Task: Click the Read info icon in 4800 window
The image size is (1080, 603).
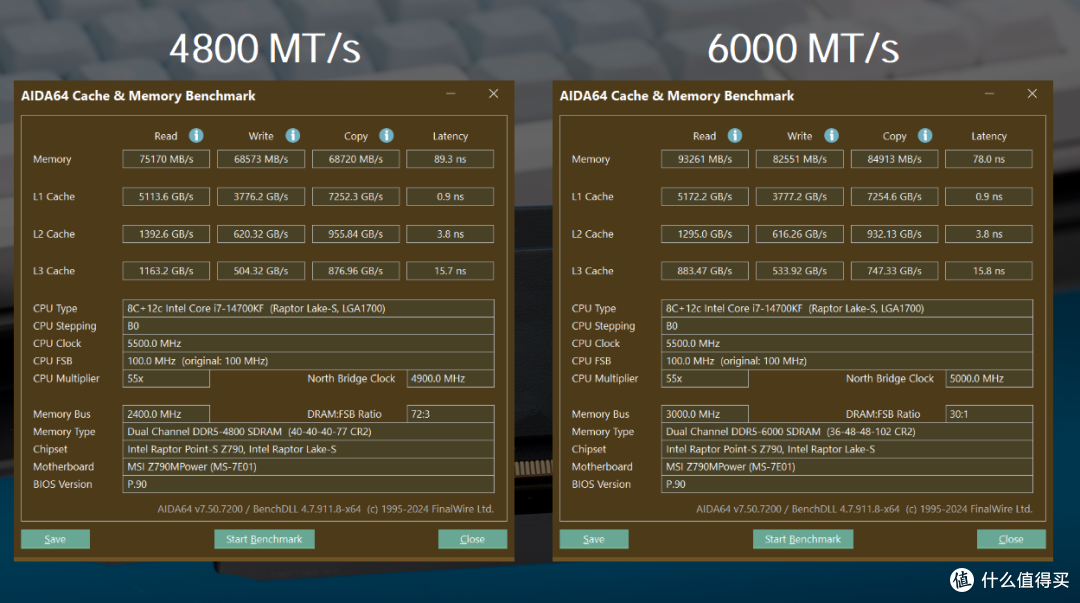Action: click(196, 136)
